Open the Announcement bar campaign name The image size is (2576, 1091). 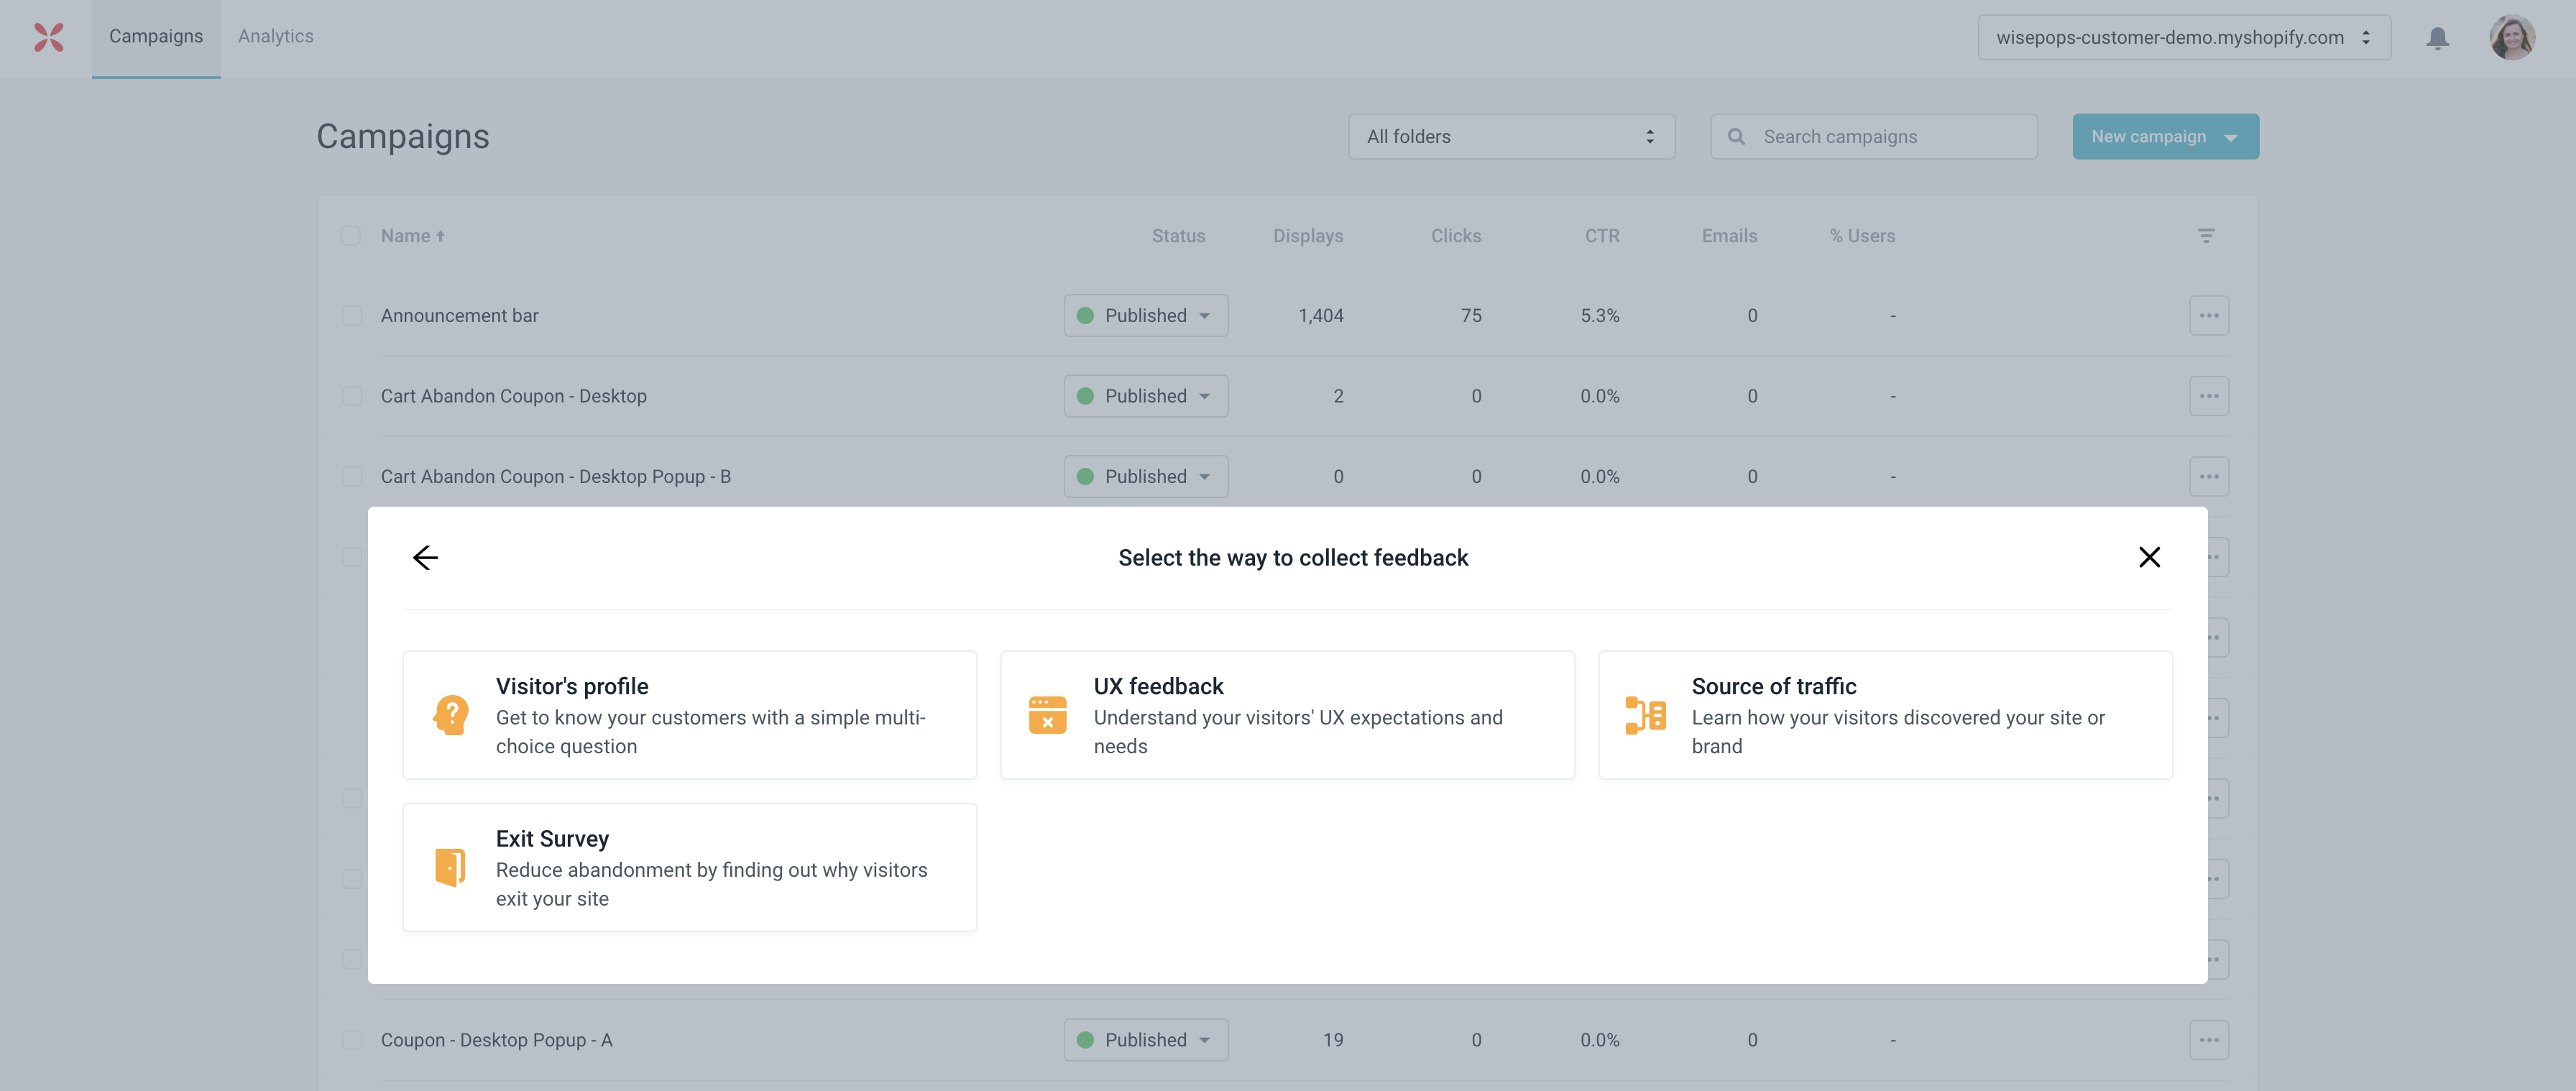point(460,316)
